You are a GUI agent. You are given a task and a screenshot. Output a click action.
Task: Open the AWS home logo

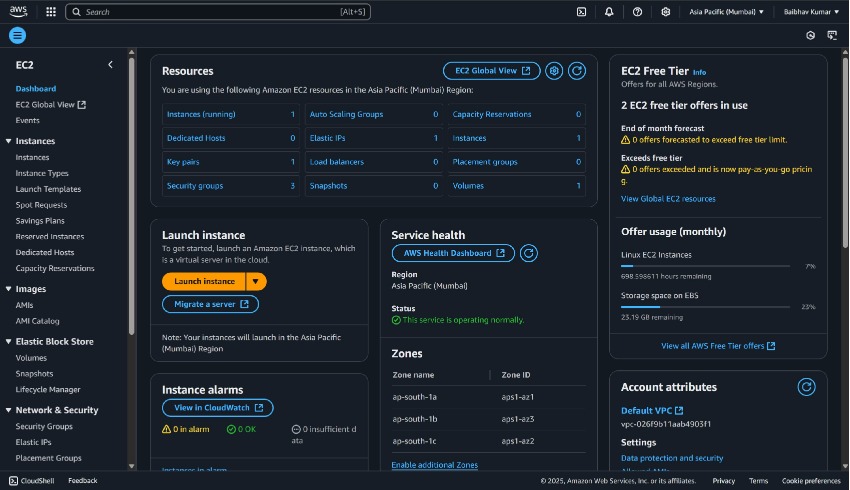click(x=18, y=11)
